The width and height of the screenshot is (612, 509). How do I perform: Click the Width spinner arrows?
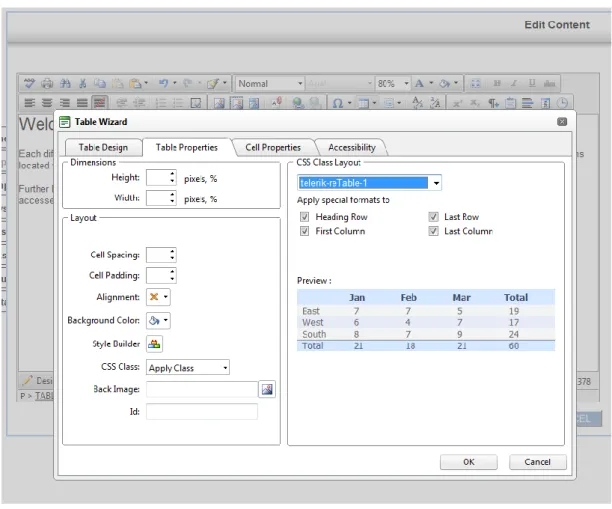(x=172, y=198)
